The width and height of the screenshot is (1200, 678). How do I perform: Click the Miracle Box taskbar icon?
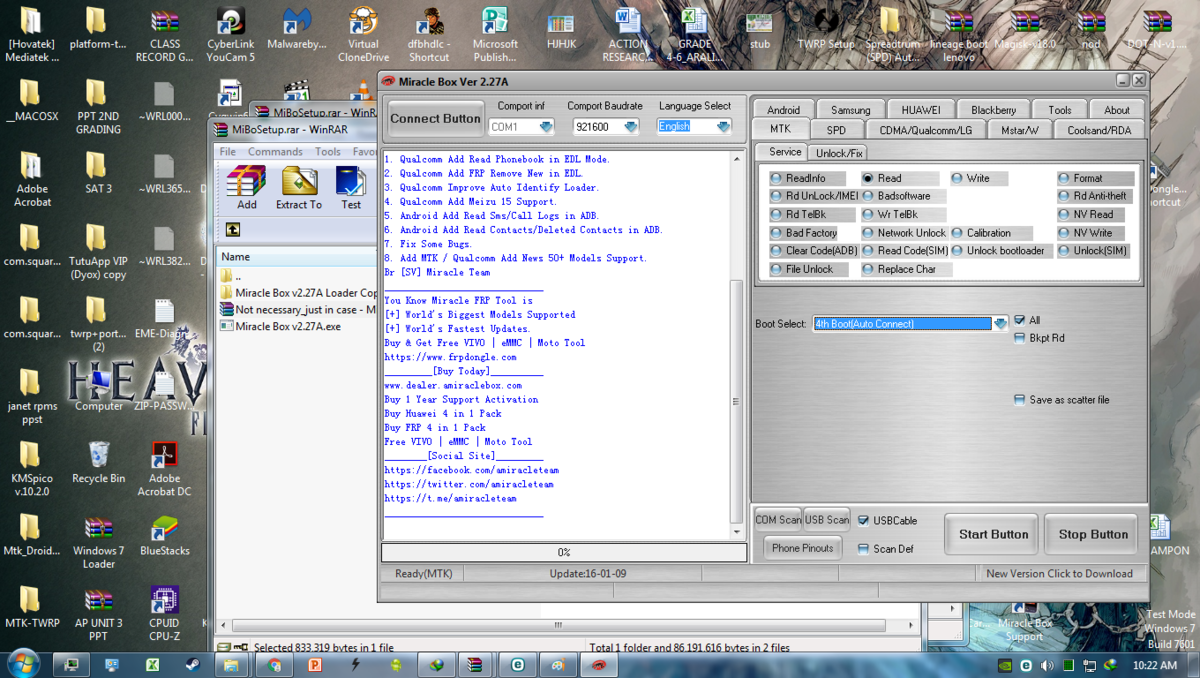(x=598, y=664)
